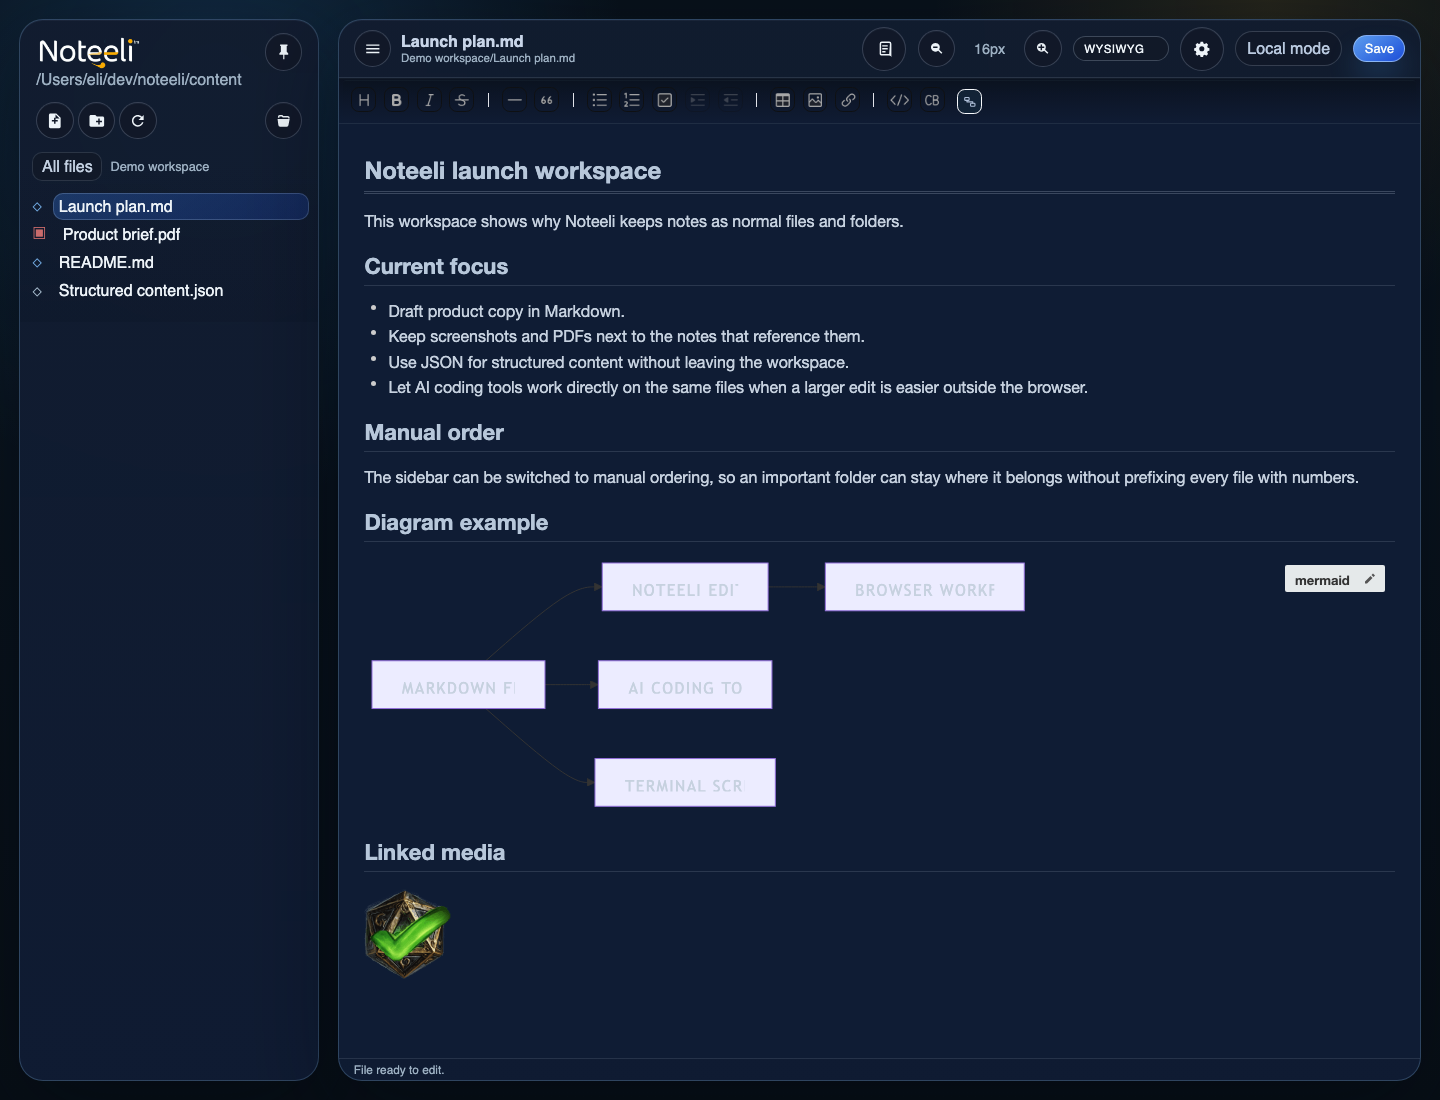This screenshot has height=1100, width=1440.
Task: Zoom out the editor font size
Action: tap(936, 48)
